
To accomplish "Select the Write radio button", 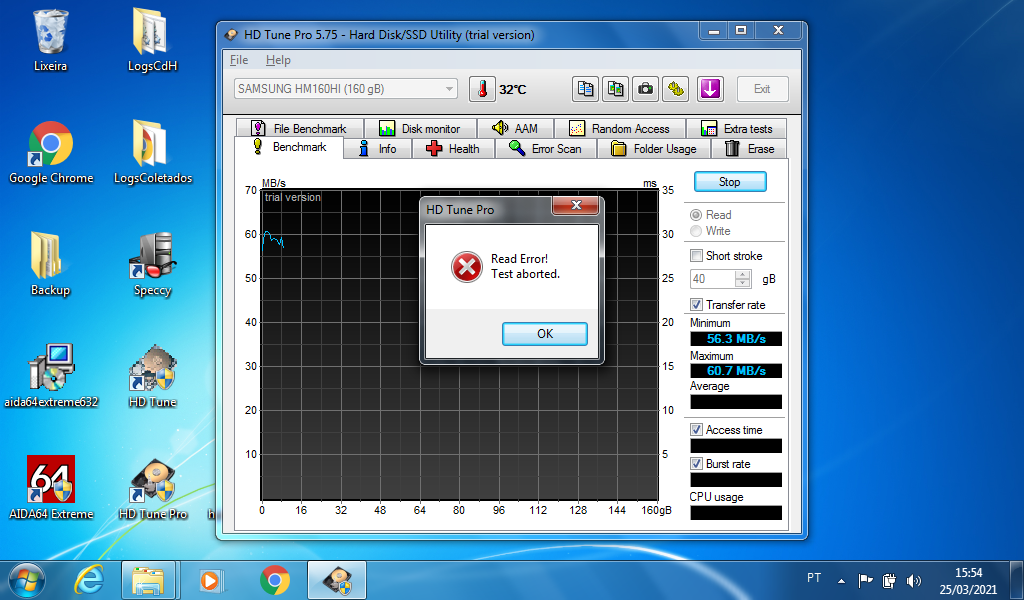I will click(696, 231).
